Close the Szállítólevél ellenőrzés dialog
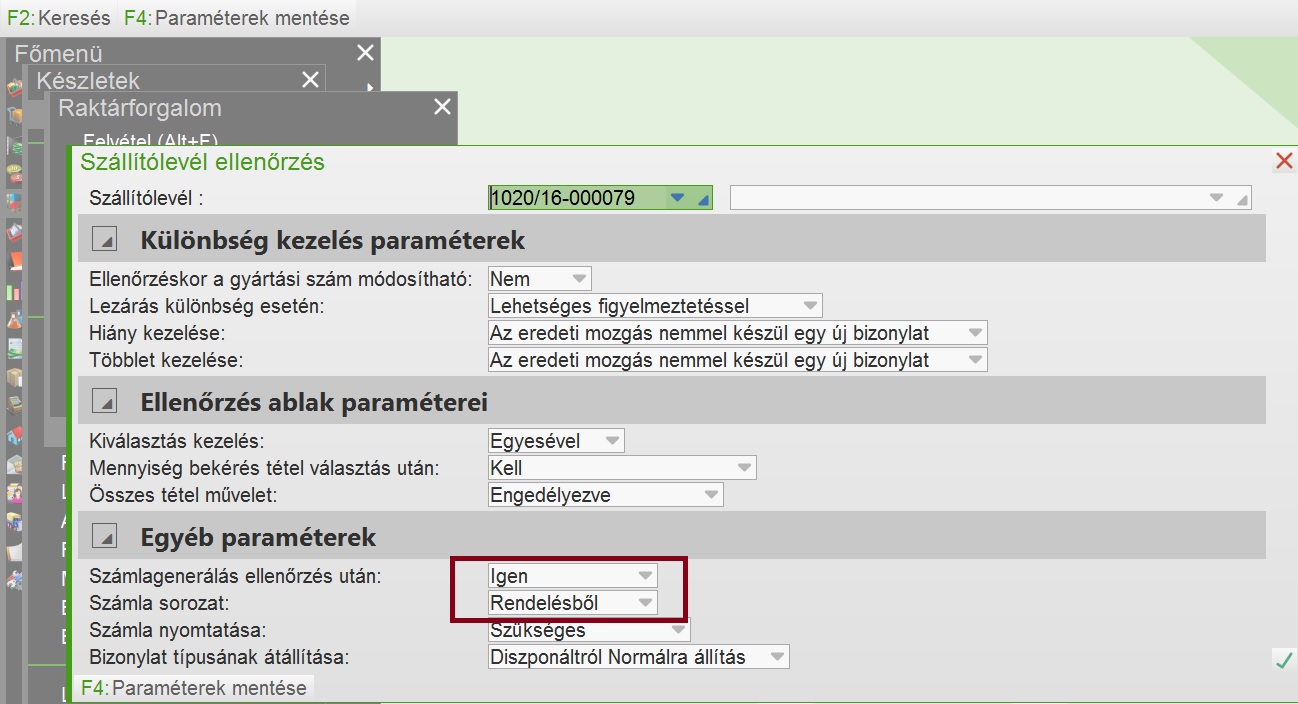Viewport: 1298px width, 704px height. tap(1285, 160)
